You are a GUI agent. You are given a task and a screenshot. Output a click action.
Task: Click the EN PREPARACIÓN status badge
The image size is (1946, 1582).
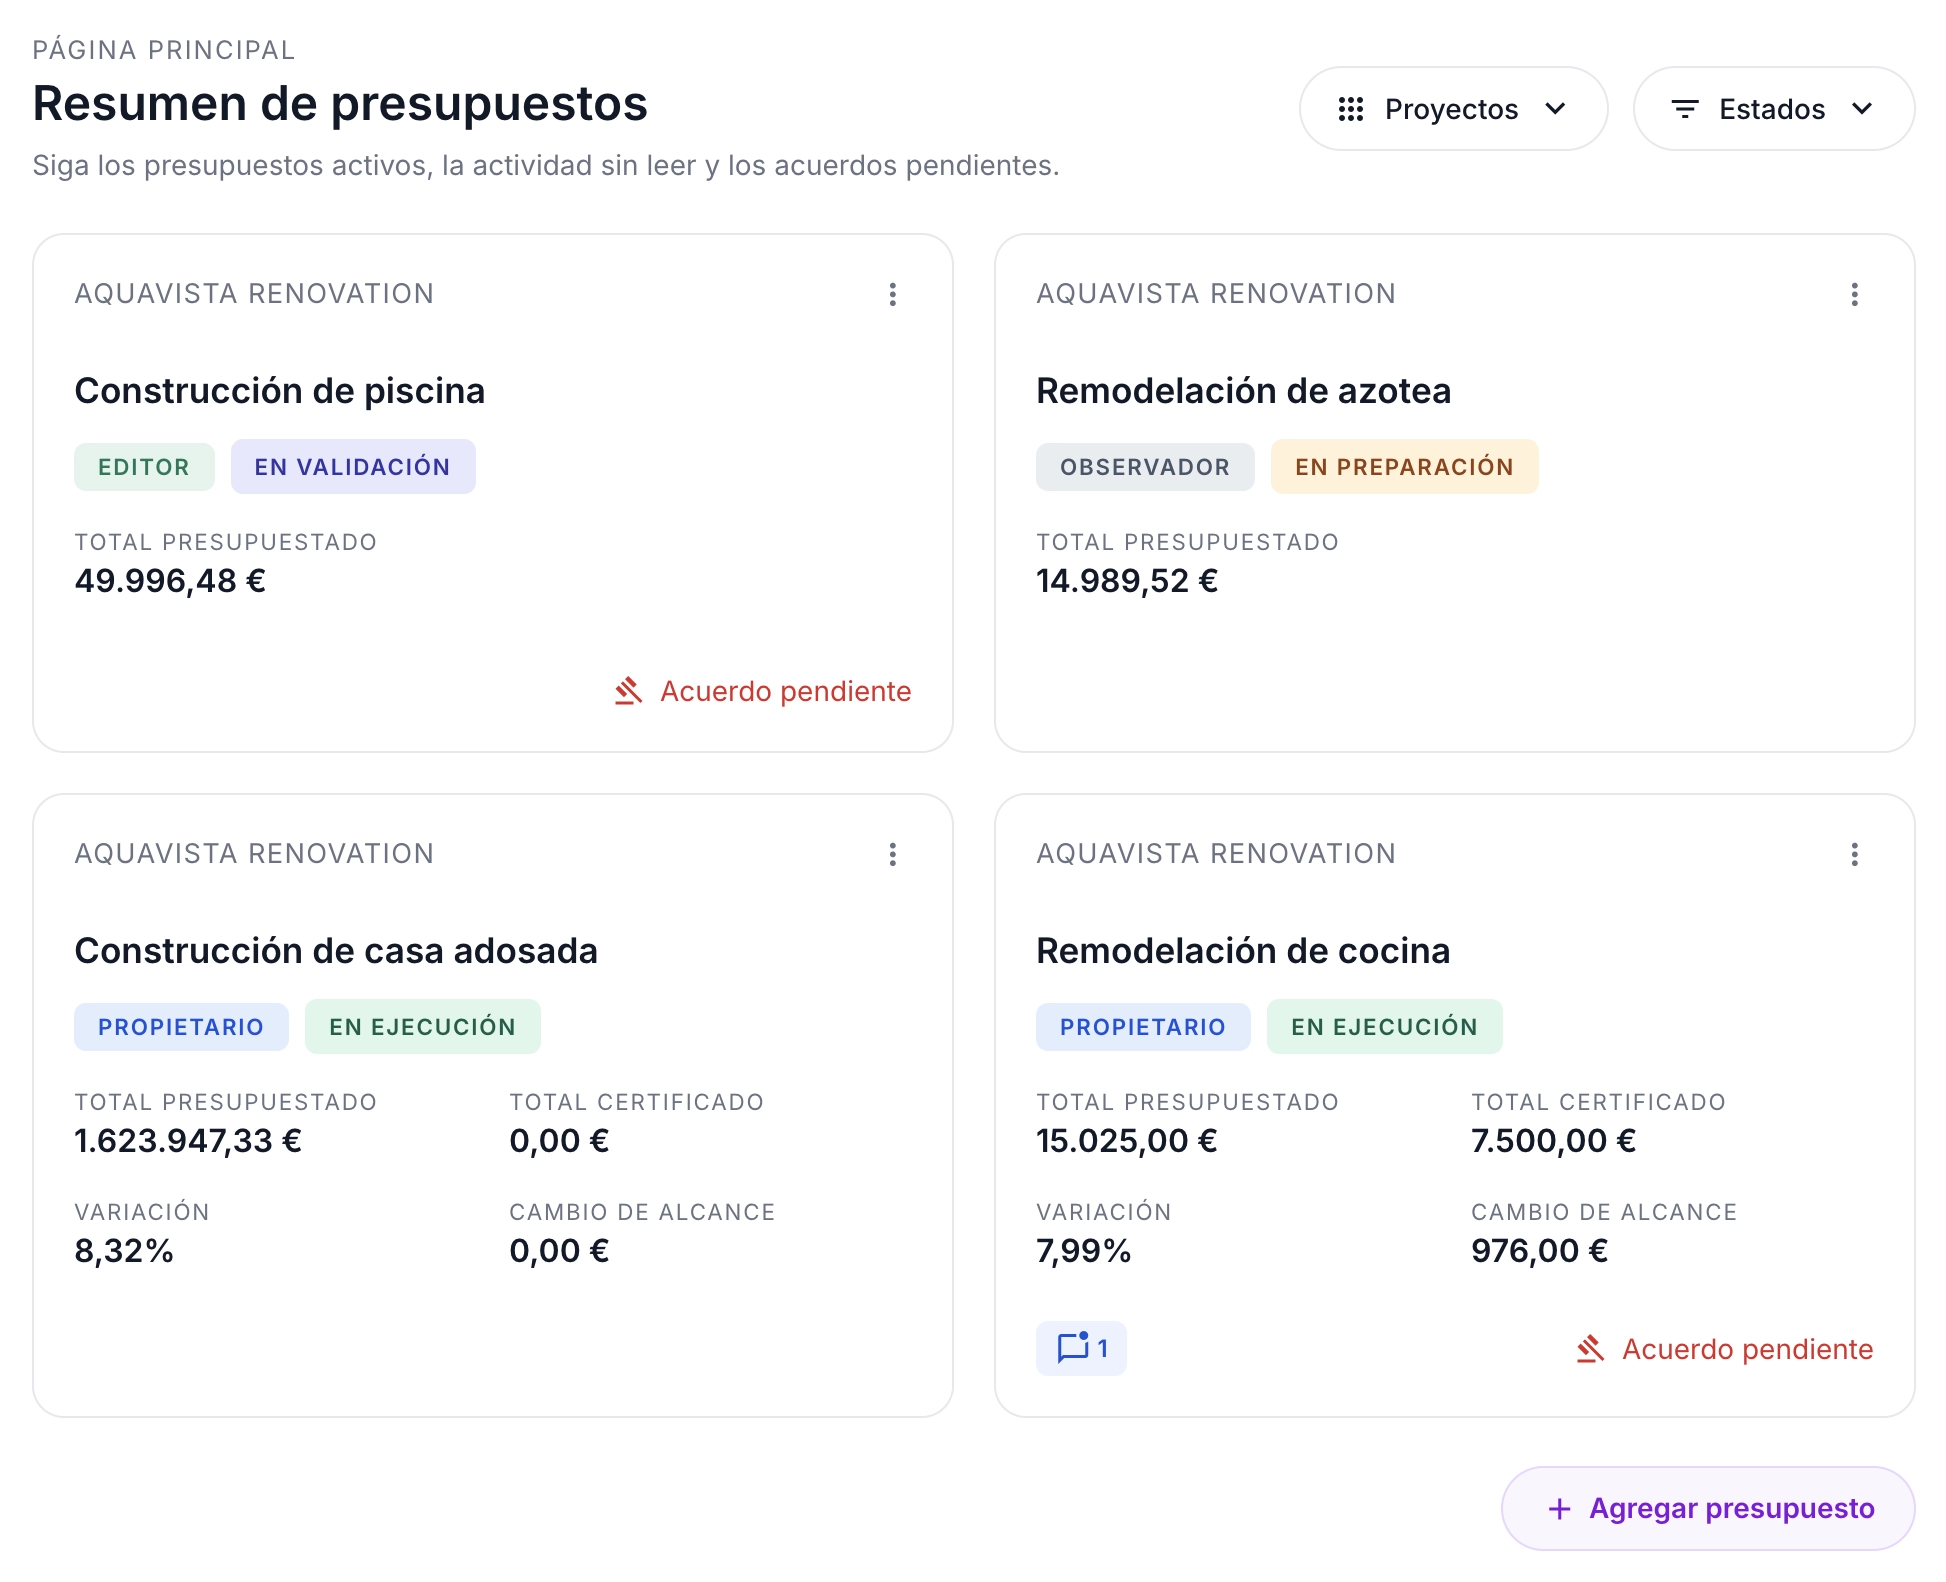pos(1404,466)
